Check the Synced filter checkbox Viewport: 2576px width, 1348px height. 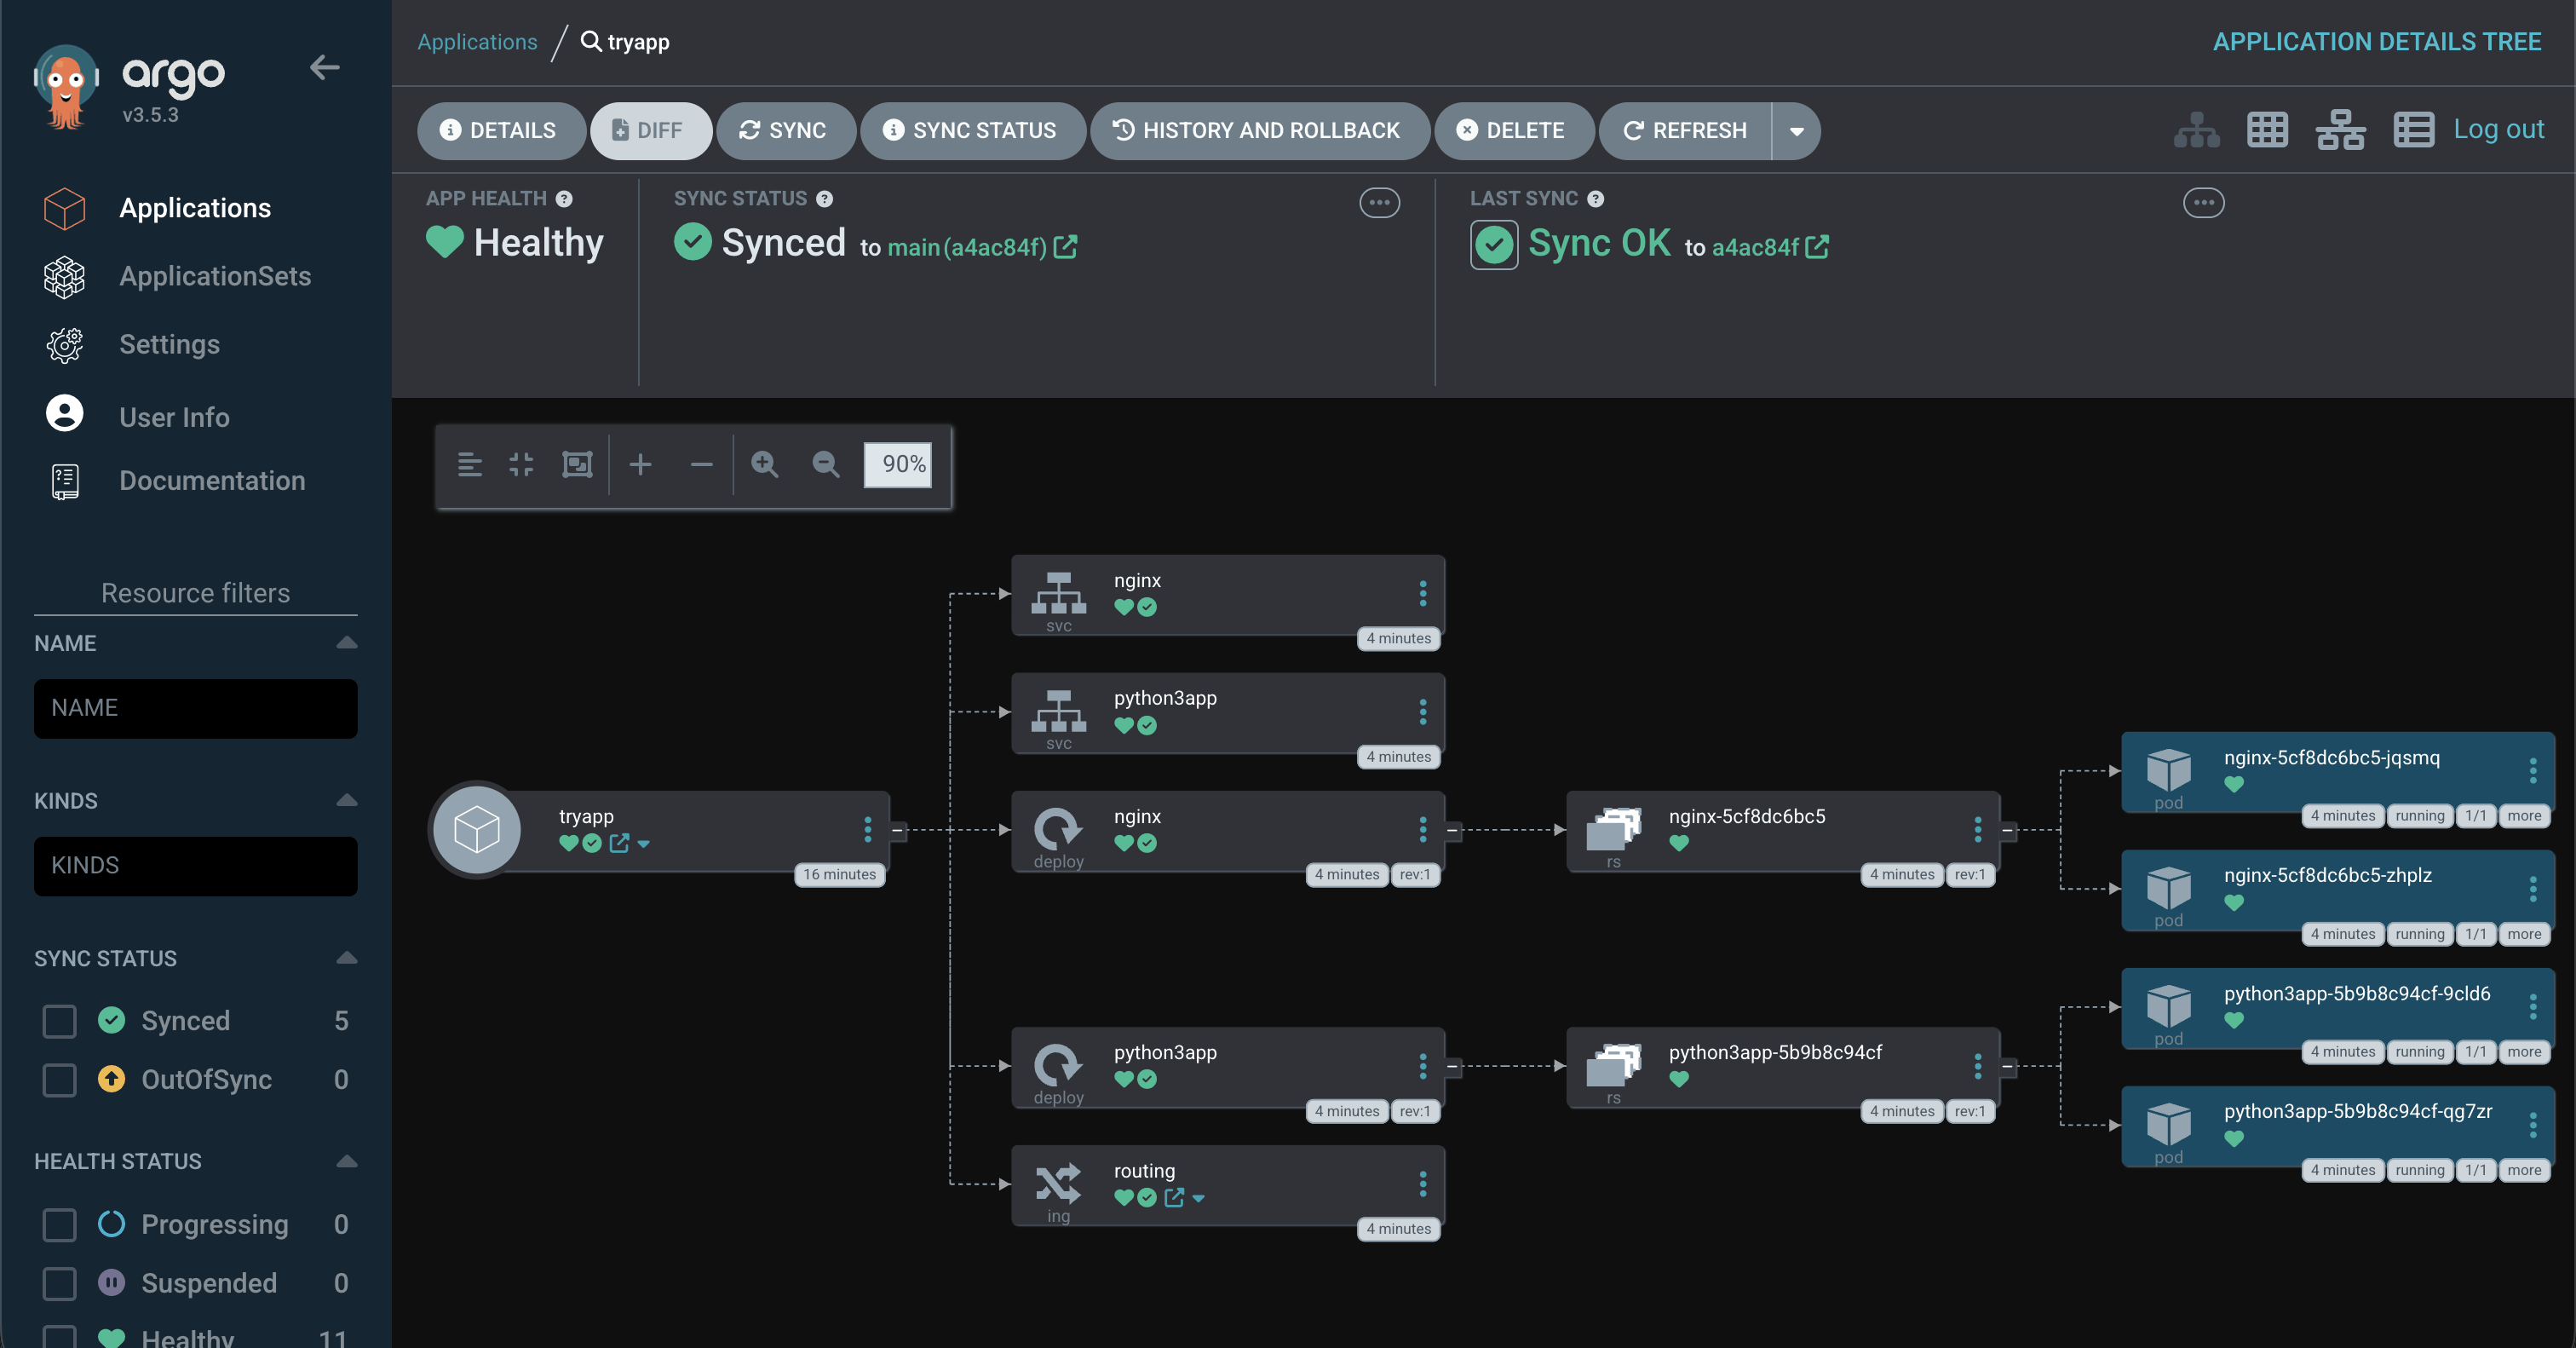click(x=59, y=1021)
